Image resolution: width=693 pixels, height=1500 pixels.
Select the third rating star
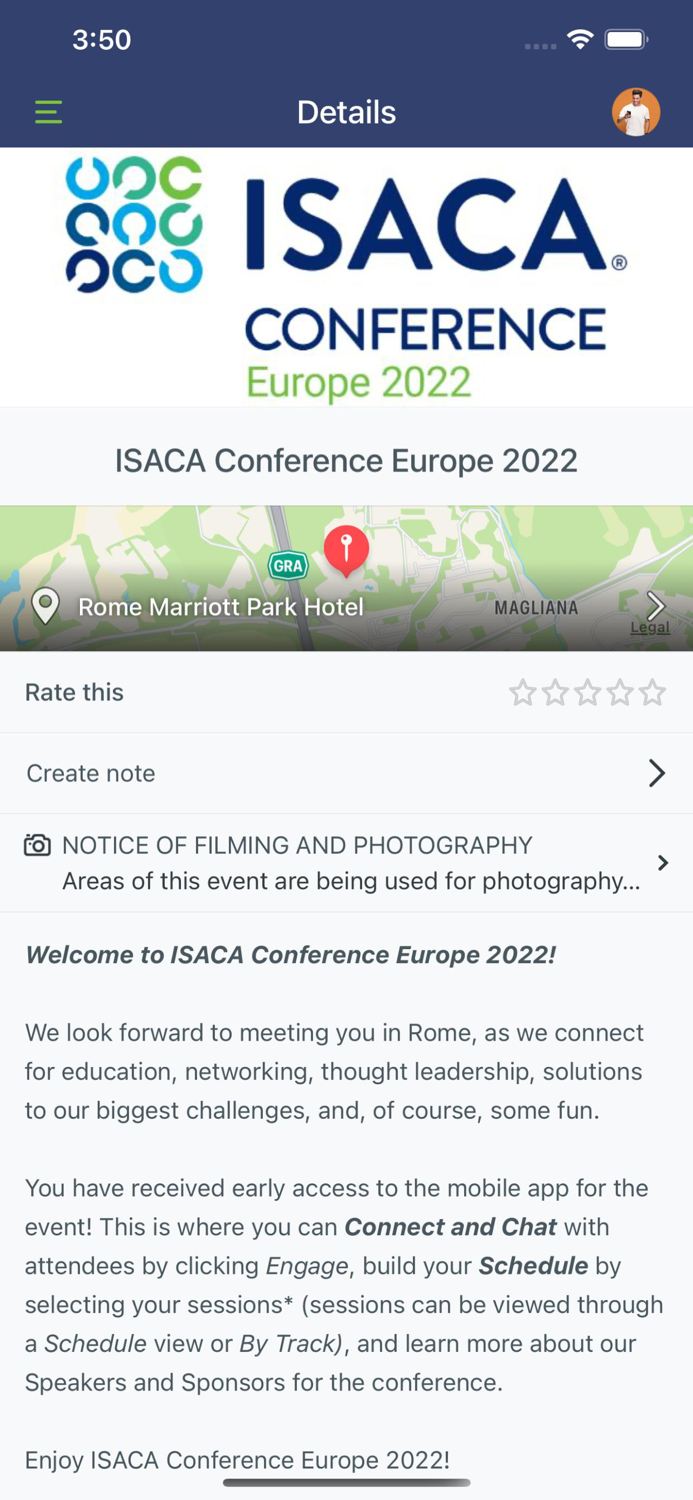[x=587, y=692]
